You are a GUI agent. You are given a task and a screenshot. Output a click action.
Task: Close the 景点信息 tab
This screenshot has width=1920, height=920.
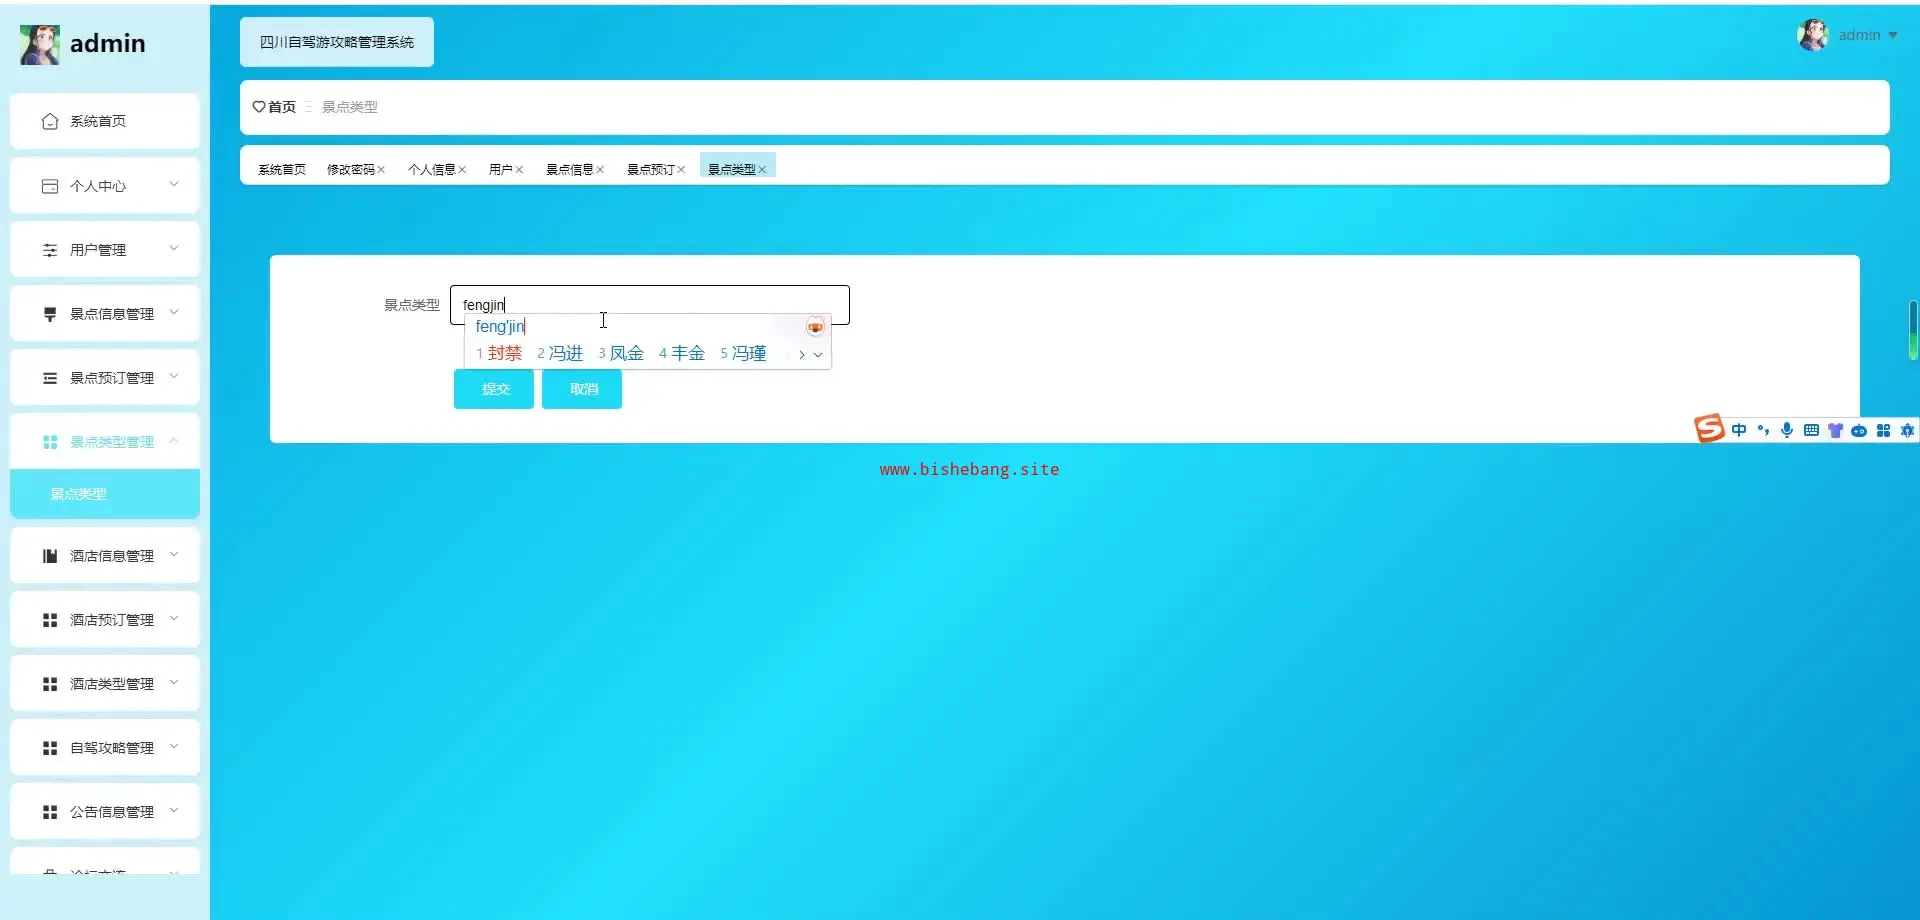coord(600,170)
